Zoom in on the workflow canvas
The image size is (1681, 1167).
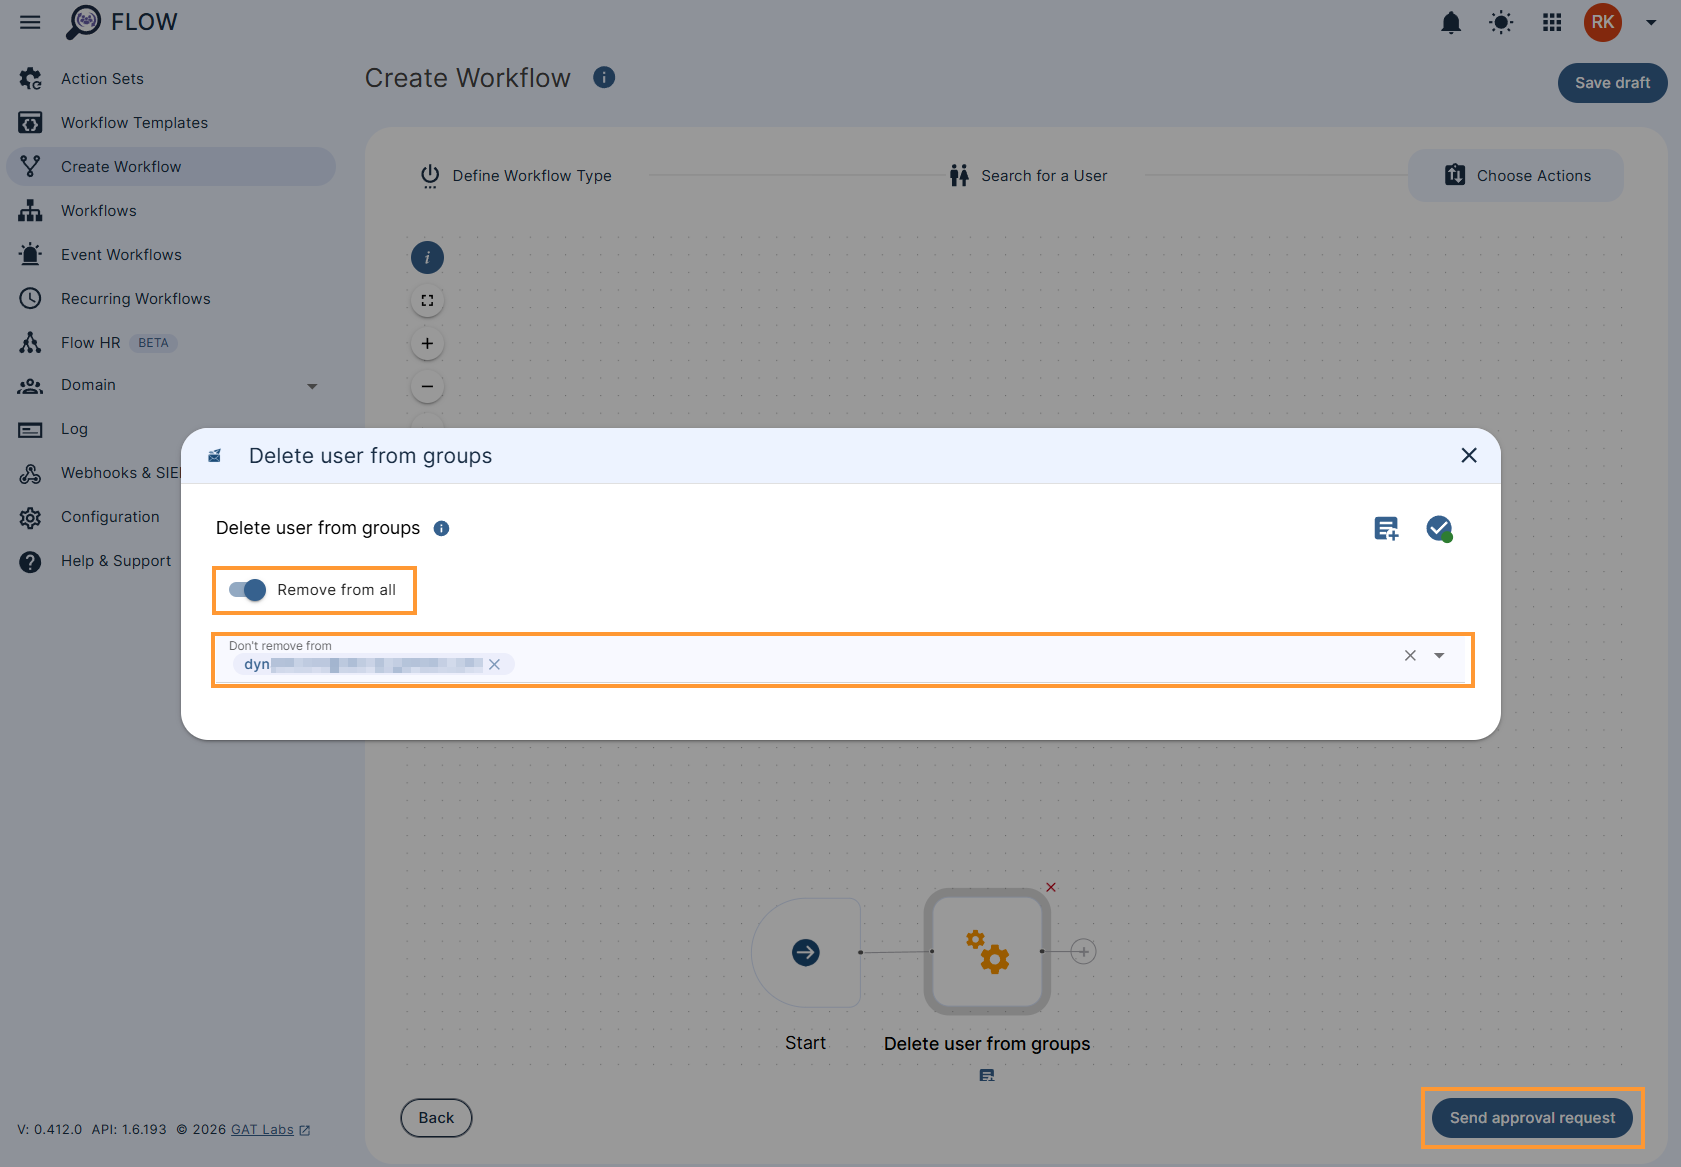click(427, 343)
